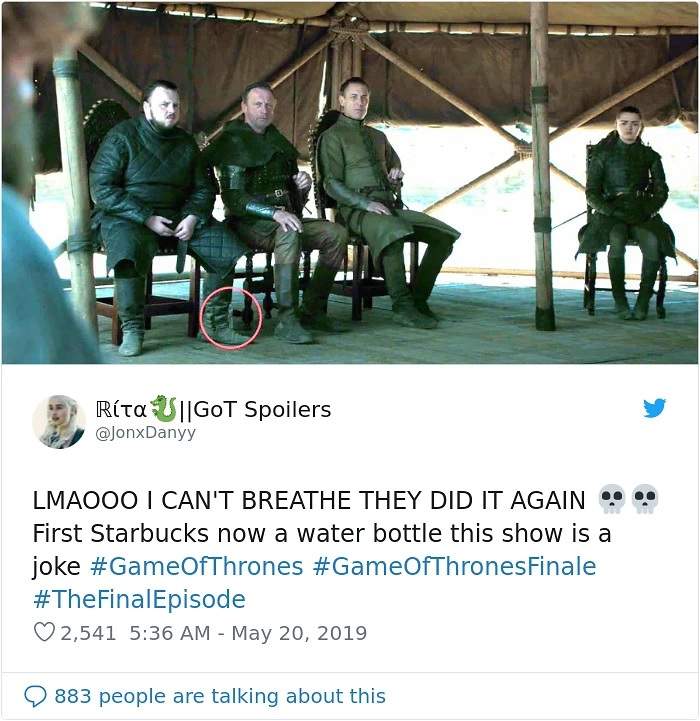
Task: Click the red circle around the water bottle
Action: pyautogui.click(x=231, y=318)
